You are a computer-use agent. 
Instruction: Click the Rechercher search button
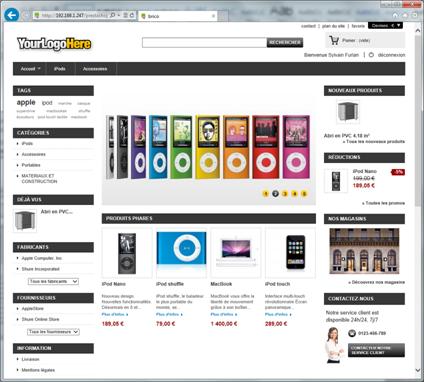285,42
